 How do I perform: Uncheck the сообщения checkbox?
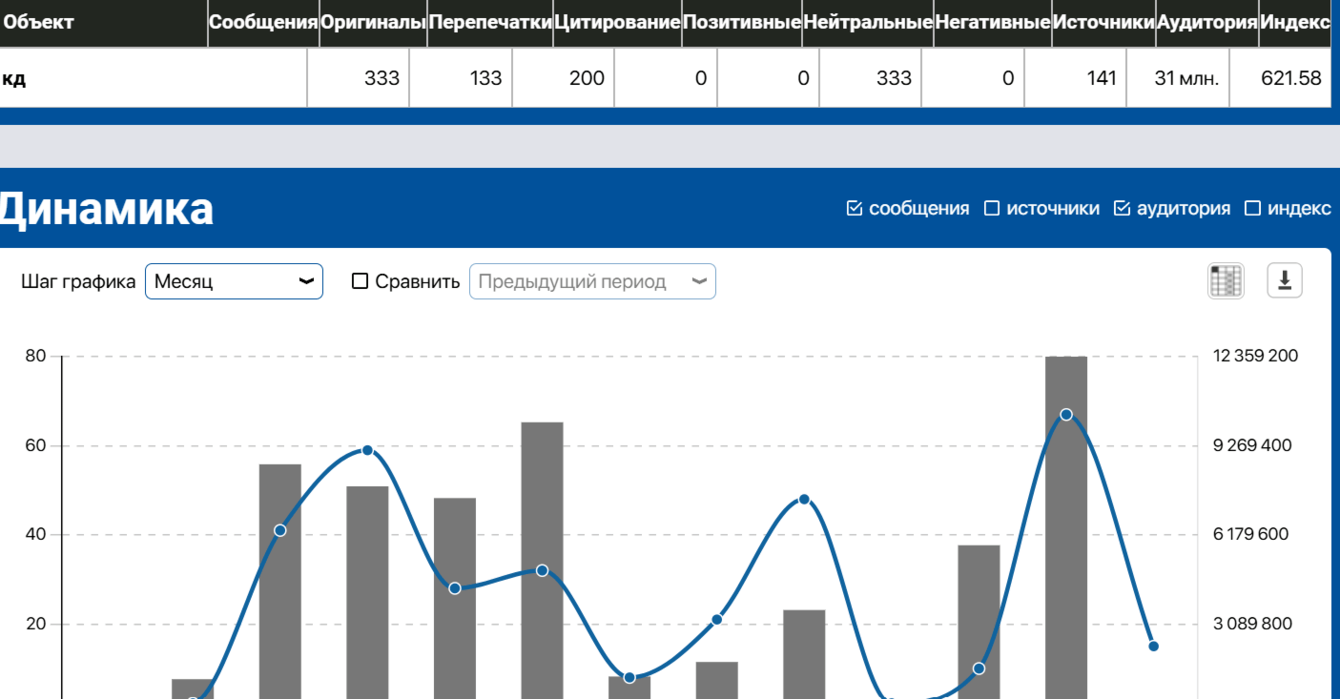(x=854, y=208)
